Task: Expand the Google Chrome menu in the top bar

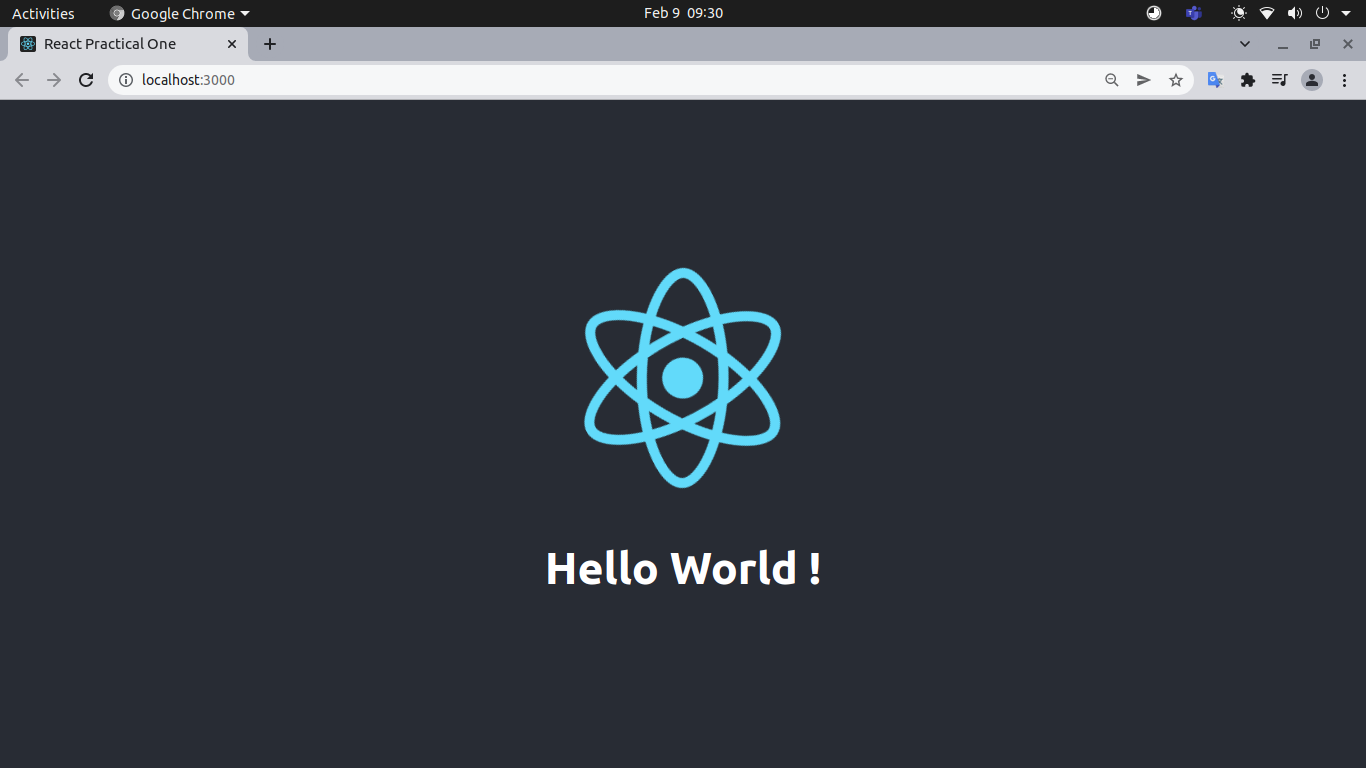Action: pyautogui.click(x=178, y=13)
